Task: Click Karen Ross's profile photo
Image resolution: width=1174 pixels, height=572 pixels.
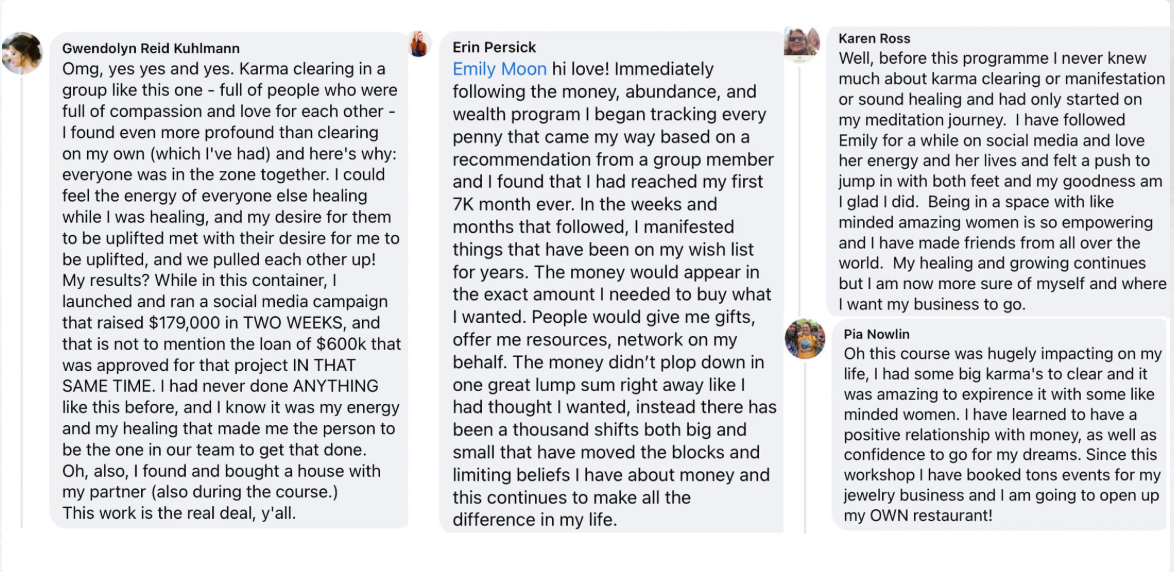Action: coord(802,42)
